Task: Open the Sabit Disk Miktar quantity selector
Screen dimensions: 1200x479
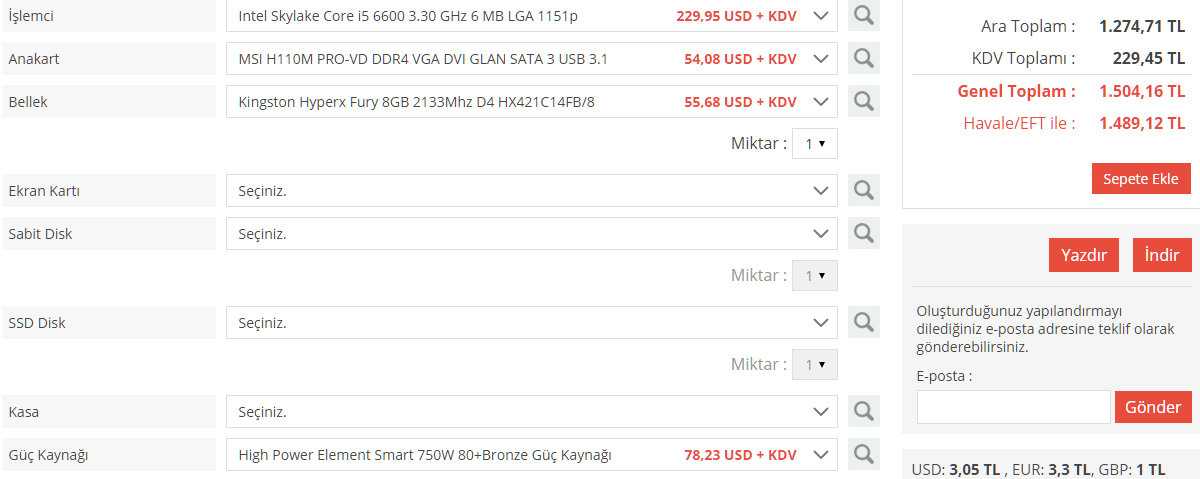Action: pyautogui.click(x=814, y=276)
